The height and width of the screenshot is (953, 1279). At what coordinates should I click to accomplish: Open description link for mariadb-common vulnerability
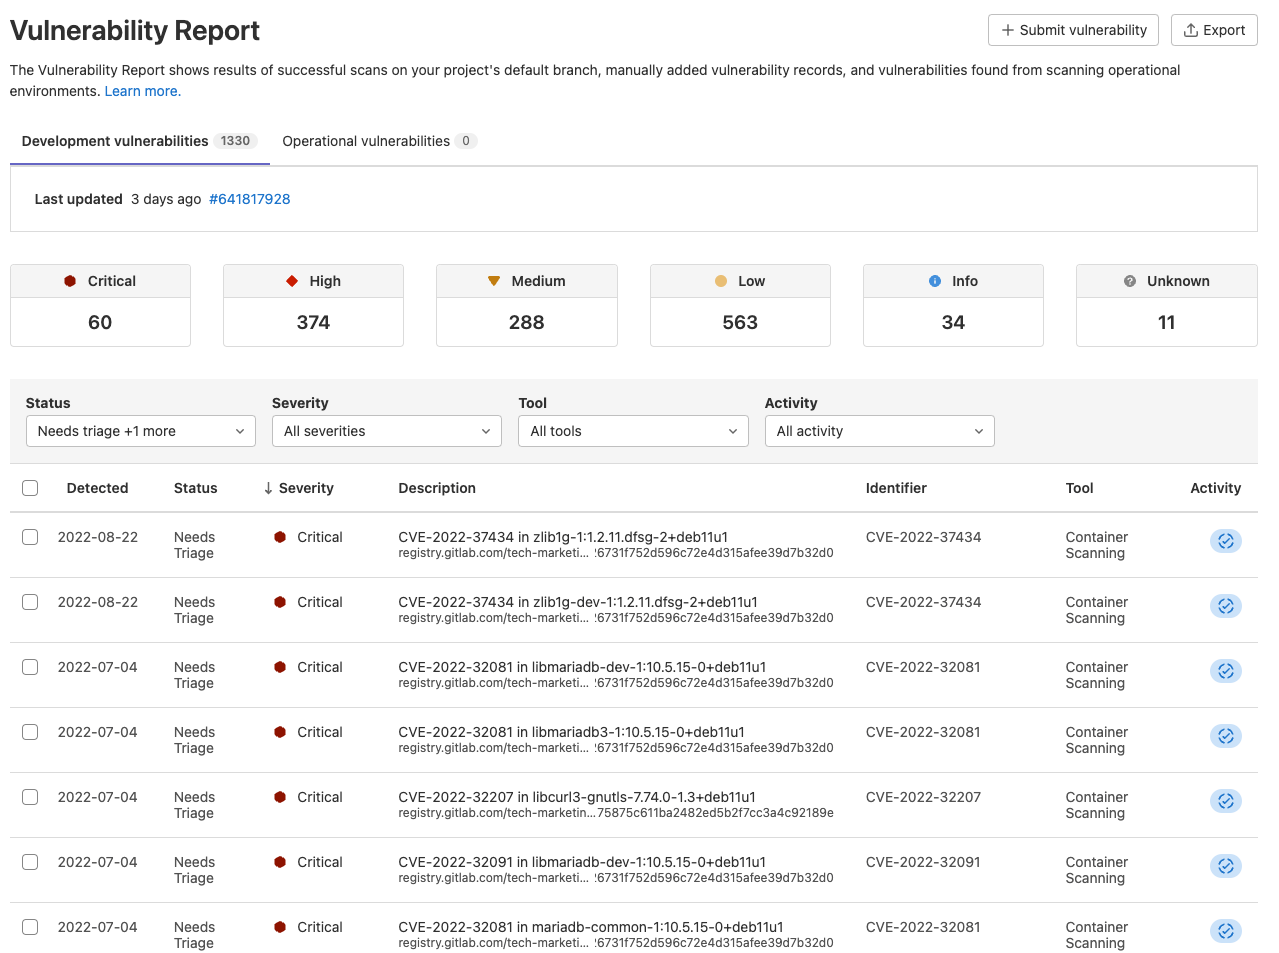[591, 927]
